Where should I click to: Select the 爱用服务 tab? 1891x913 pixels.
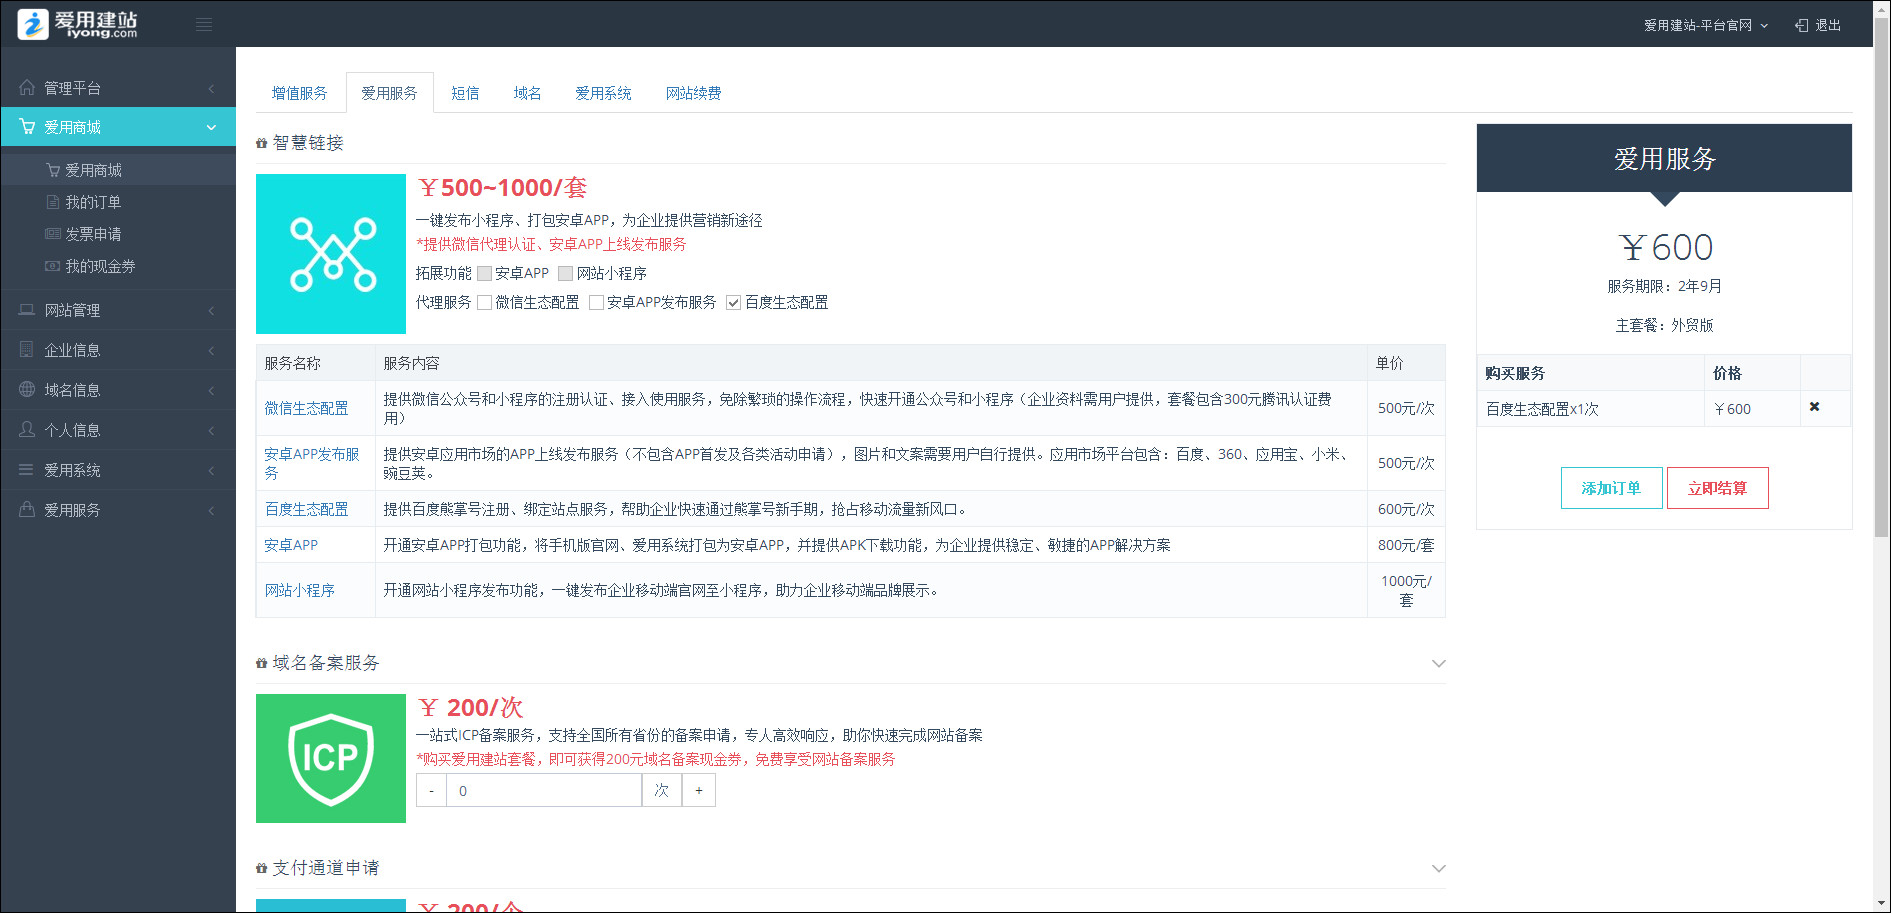(389, 93)
